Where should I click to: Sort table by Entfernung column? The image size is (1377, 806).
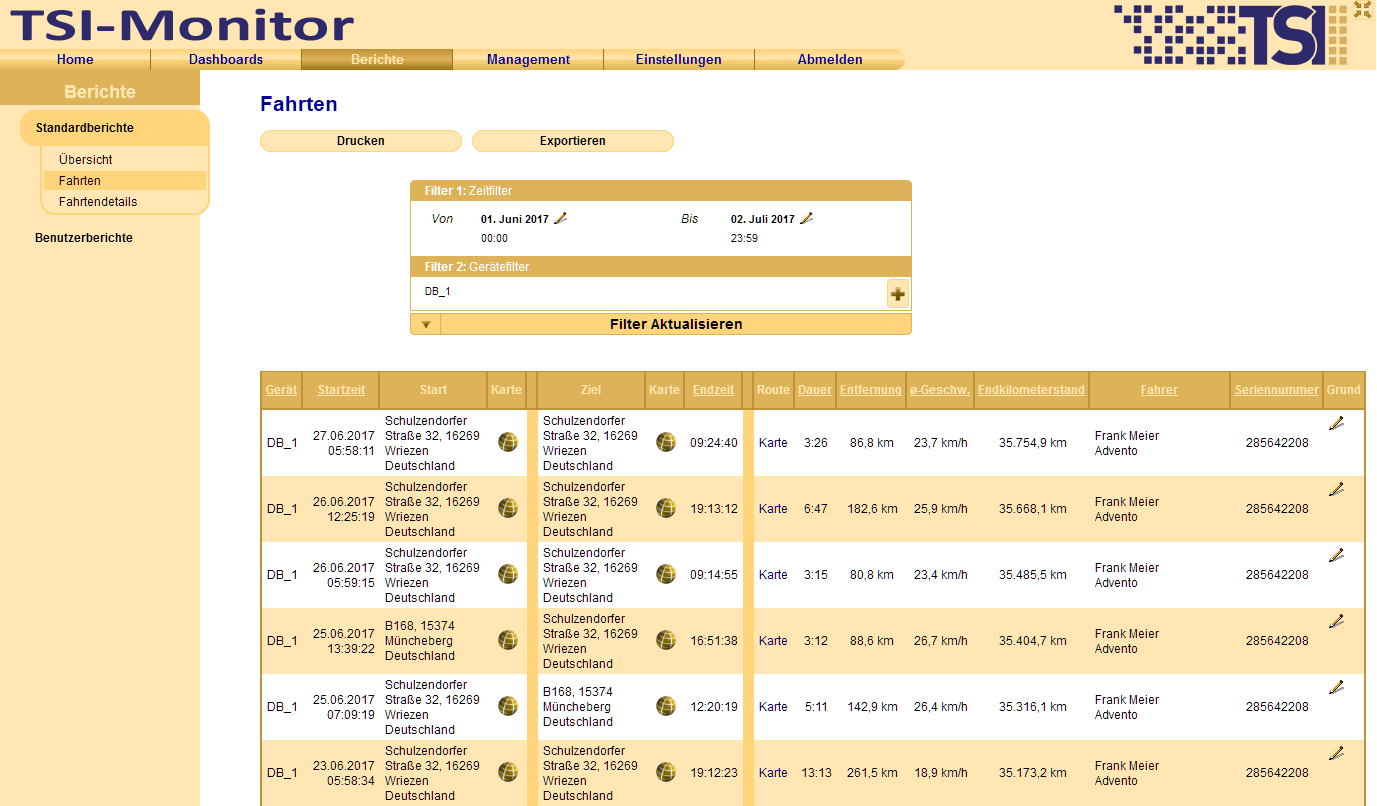point(871,390)
